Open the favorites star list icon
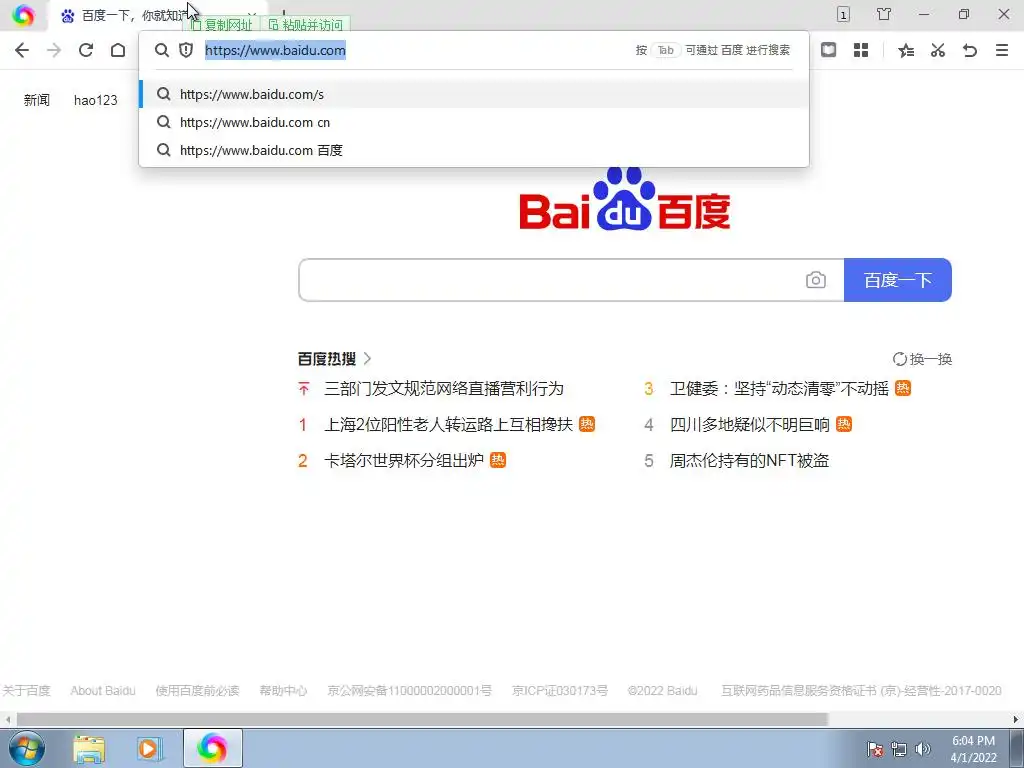Image resolution: width=1024 pixels, height=768 pixels. pyautogui.click(x=906, y=50)
